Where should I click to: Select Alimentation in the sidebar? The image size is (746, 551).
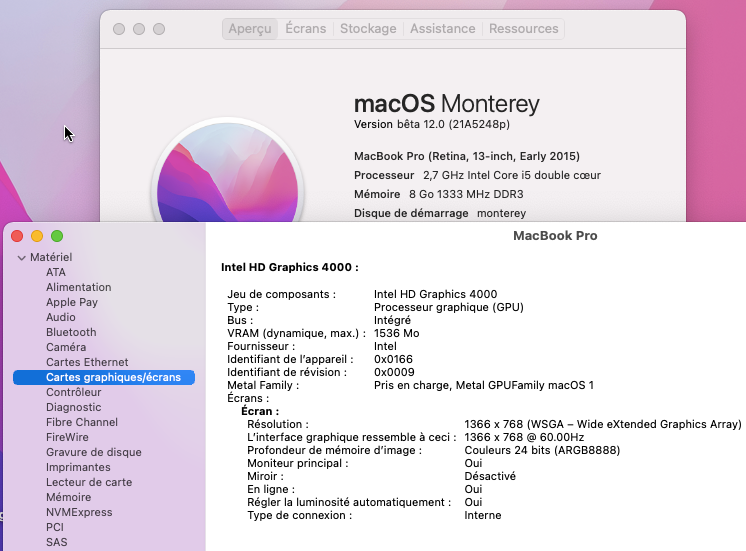(79, 287)
